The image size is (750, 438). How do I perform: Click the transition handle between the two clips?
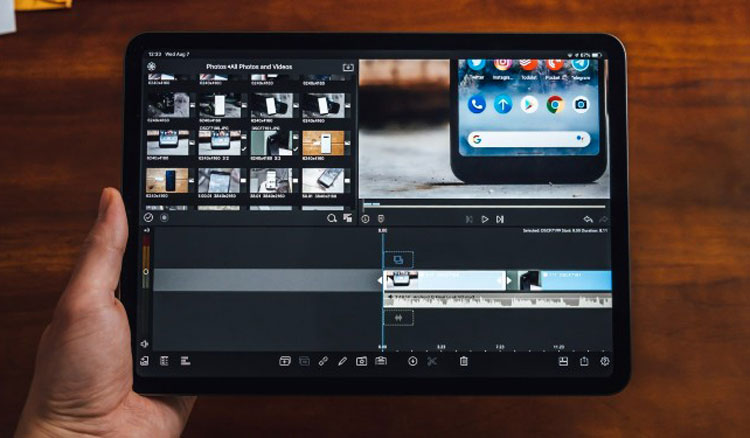point(508,281)
